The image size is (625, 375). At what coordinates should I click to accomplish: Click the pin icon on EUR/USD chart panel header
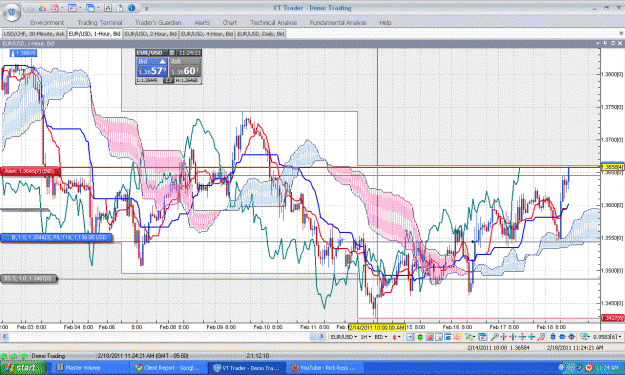coord(605,43)
